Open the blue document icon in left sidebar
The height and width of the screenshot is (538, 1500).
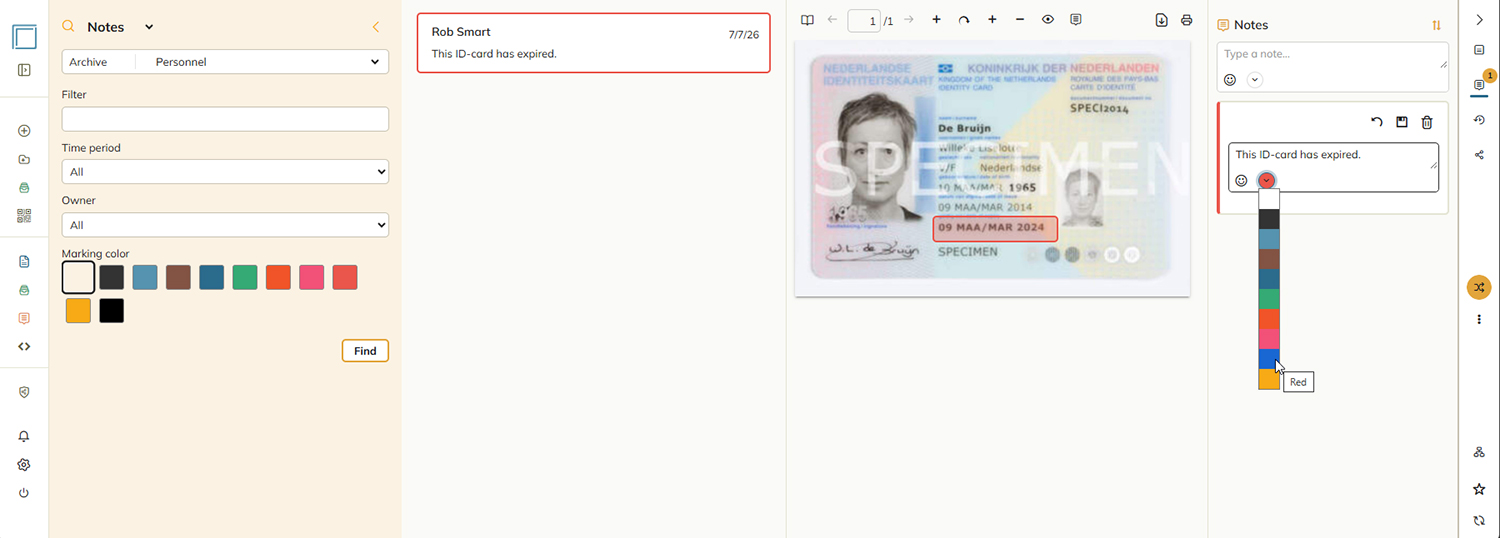click(24, 261)
